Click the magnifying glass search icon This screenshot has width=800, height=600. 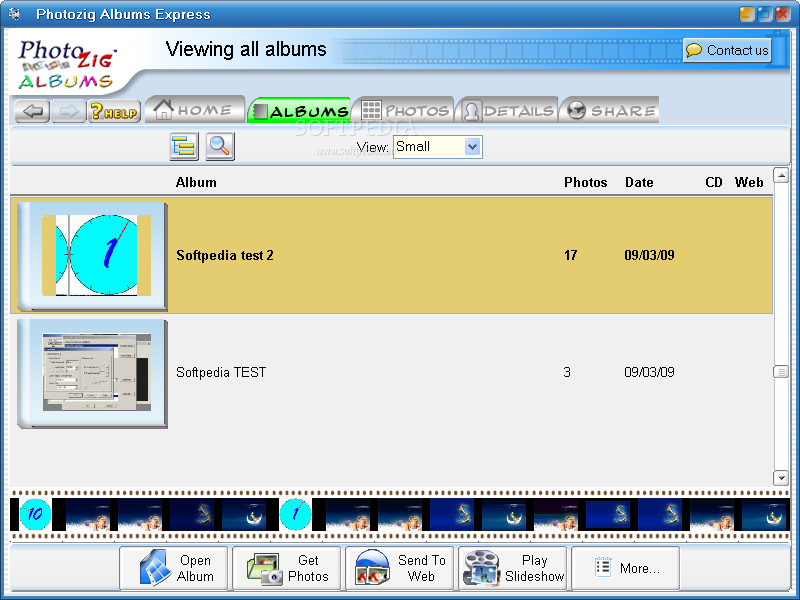point(220,146)
